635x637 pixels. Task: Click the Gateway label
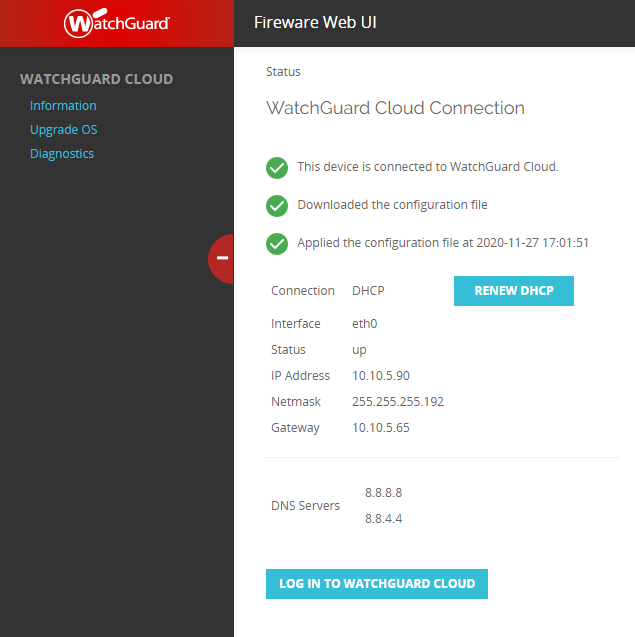295,428
